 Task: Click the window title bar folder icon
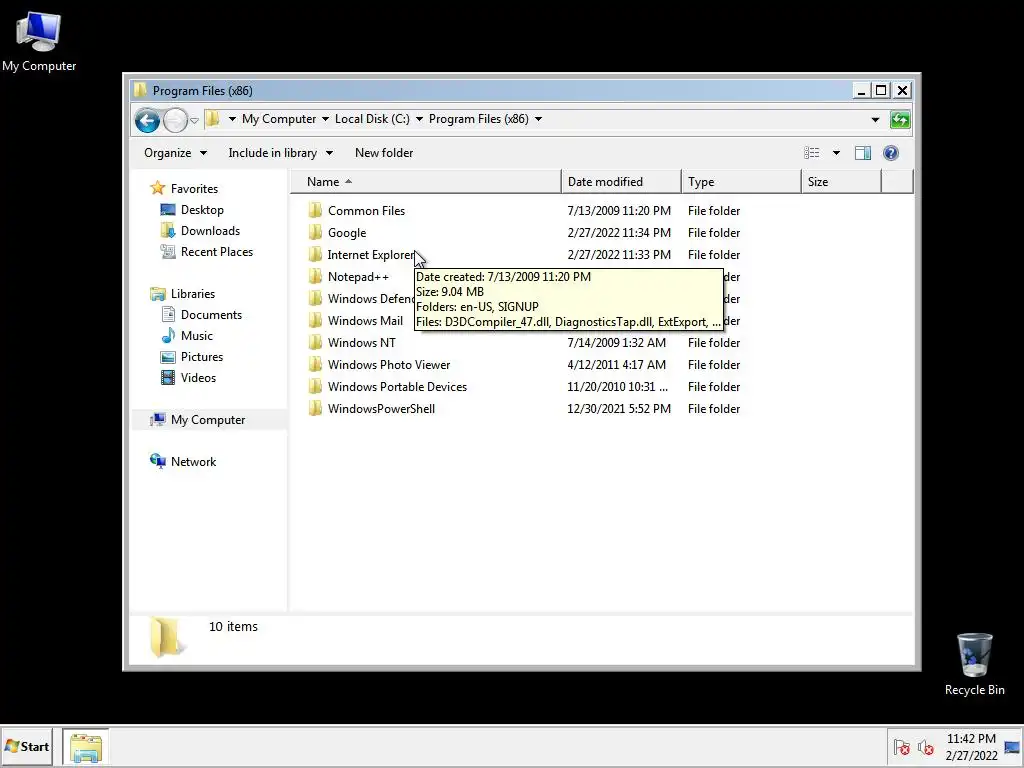[140, 90]
